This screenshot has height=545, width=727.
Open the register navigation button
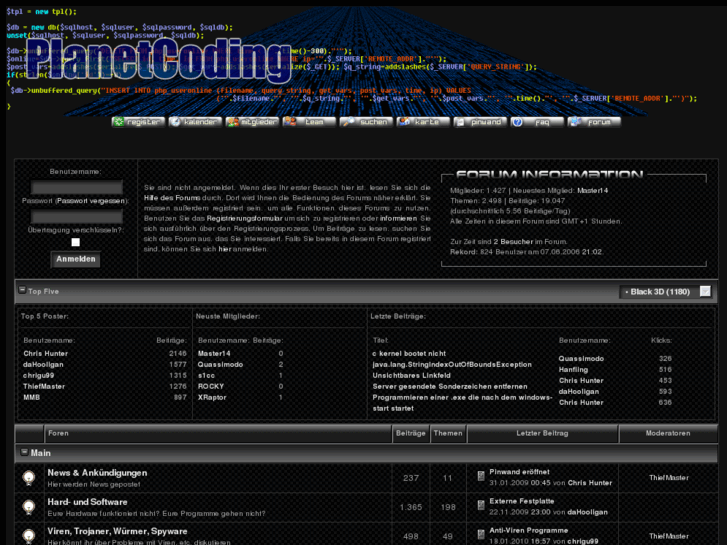point(138,122)
